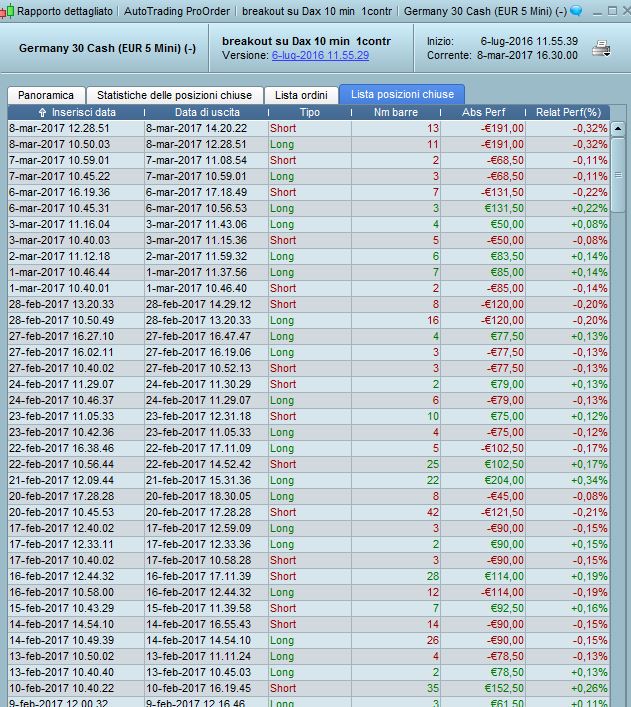This screenshot has height=707, width=631.
Task: Open version link 6-lug-2016 11.55.29
Action: 320,55
